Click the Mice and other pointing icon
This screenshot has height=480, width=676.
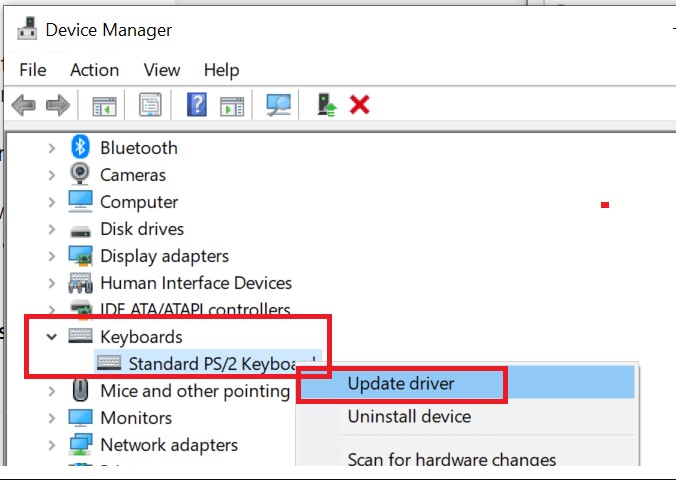pos(80,390)
